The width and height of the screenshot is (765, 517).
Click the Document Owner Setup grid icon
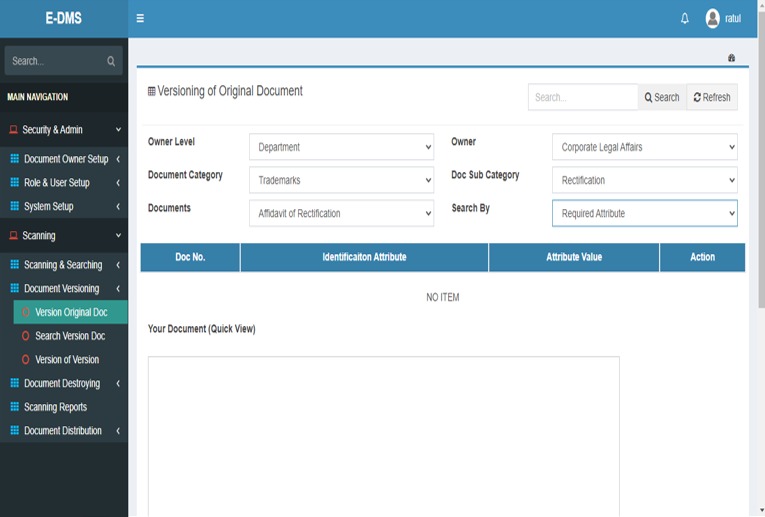[15, 159]
